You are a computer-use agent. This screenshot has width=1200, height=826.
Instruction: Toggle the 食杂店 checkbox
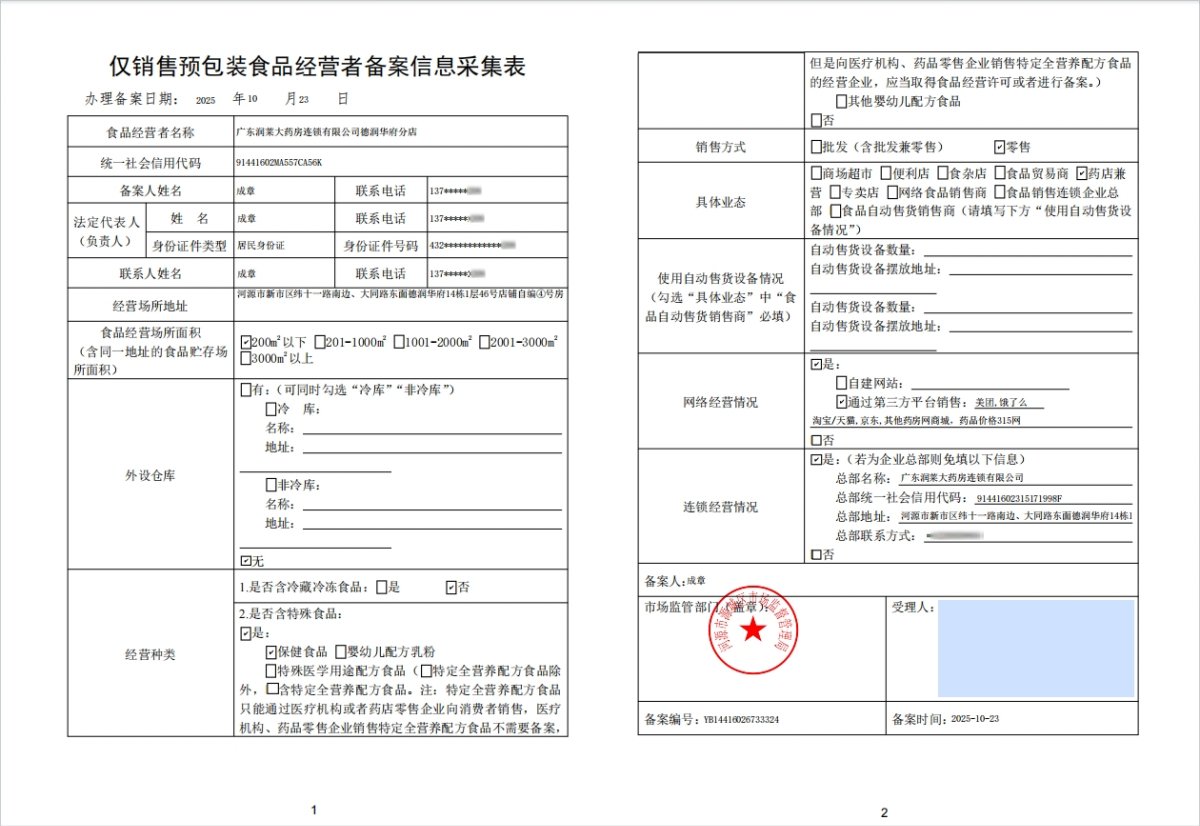click(x=943, y=172)
